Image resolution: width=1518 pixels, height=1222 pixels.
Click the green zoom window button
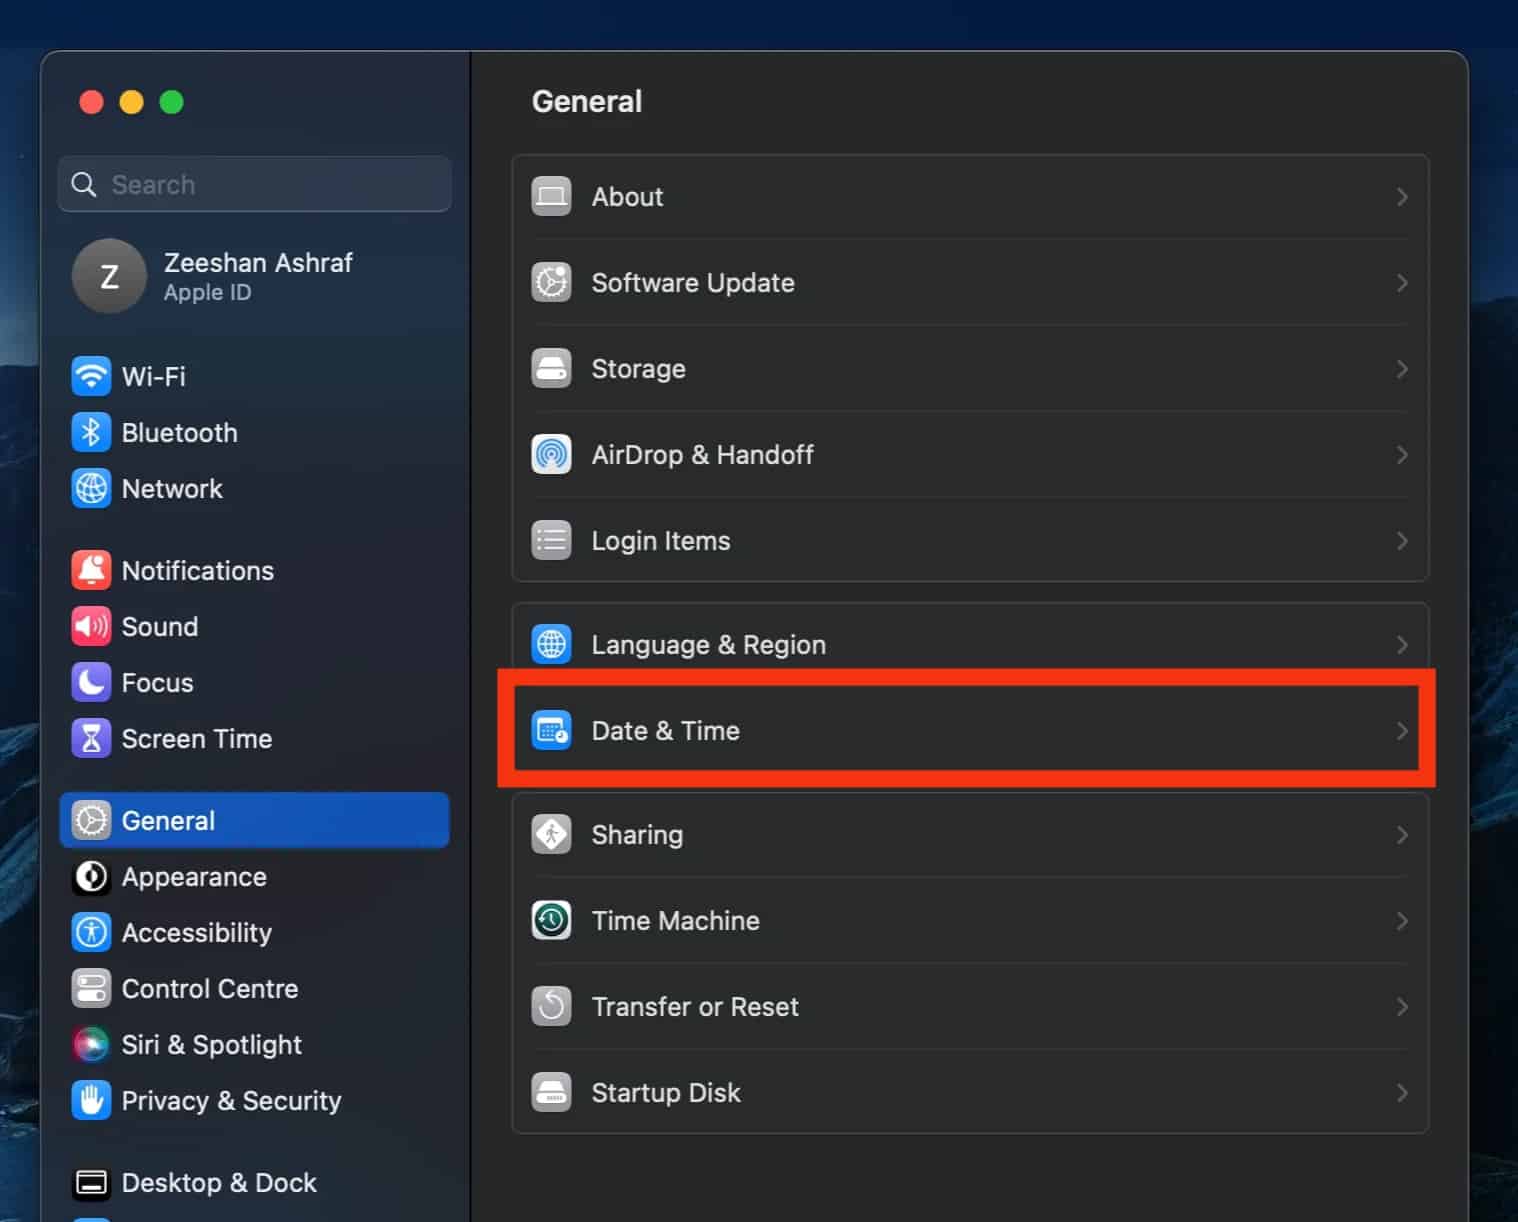point(171,102)
